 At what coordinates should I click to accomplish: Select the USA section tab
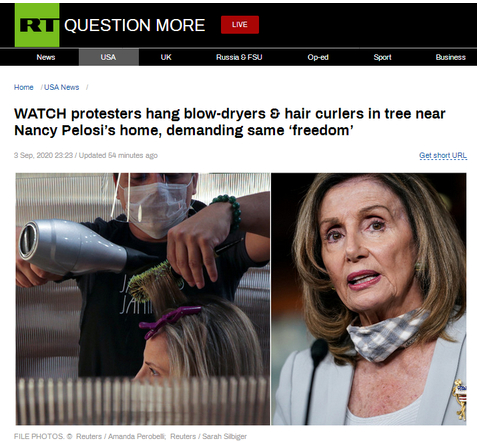(109, 57)
